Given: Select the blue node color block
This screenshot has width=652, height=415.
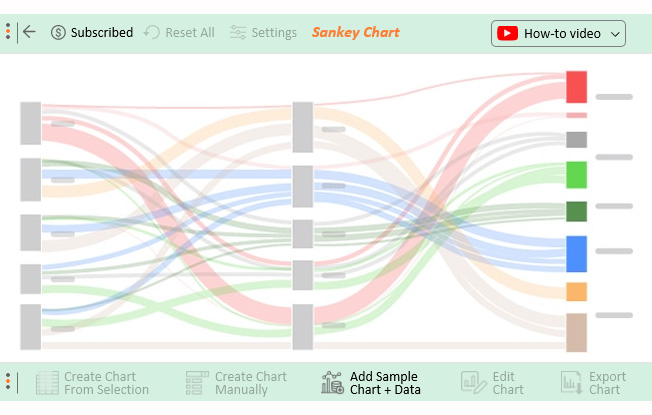Looking at the screenshot, I should [x=576, y=254].
